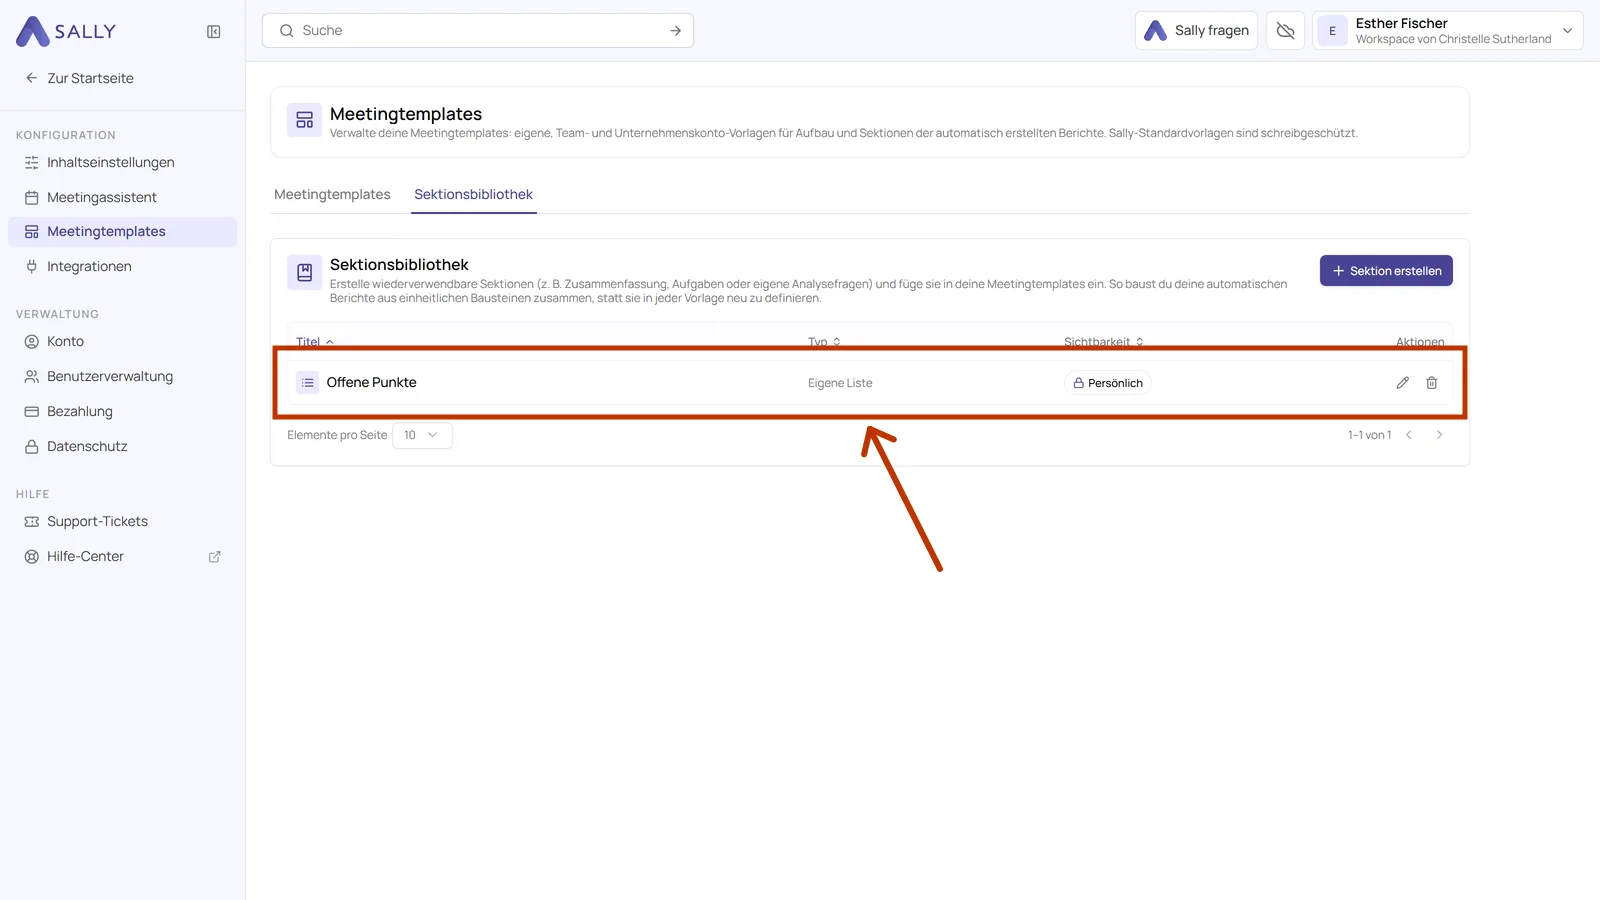
Task: Open Elemente pro Seite dropdown
Action: coord(422,435)
